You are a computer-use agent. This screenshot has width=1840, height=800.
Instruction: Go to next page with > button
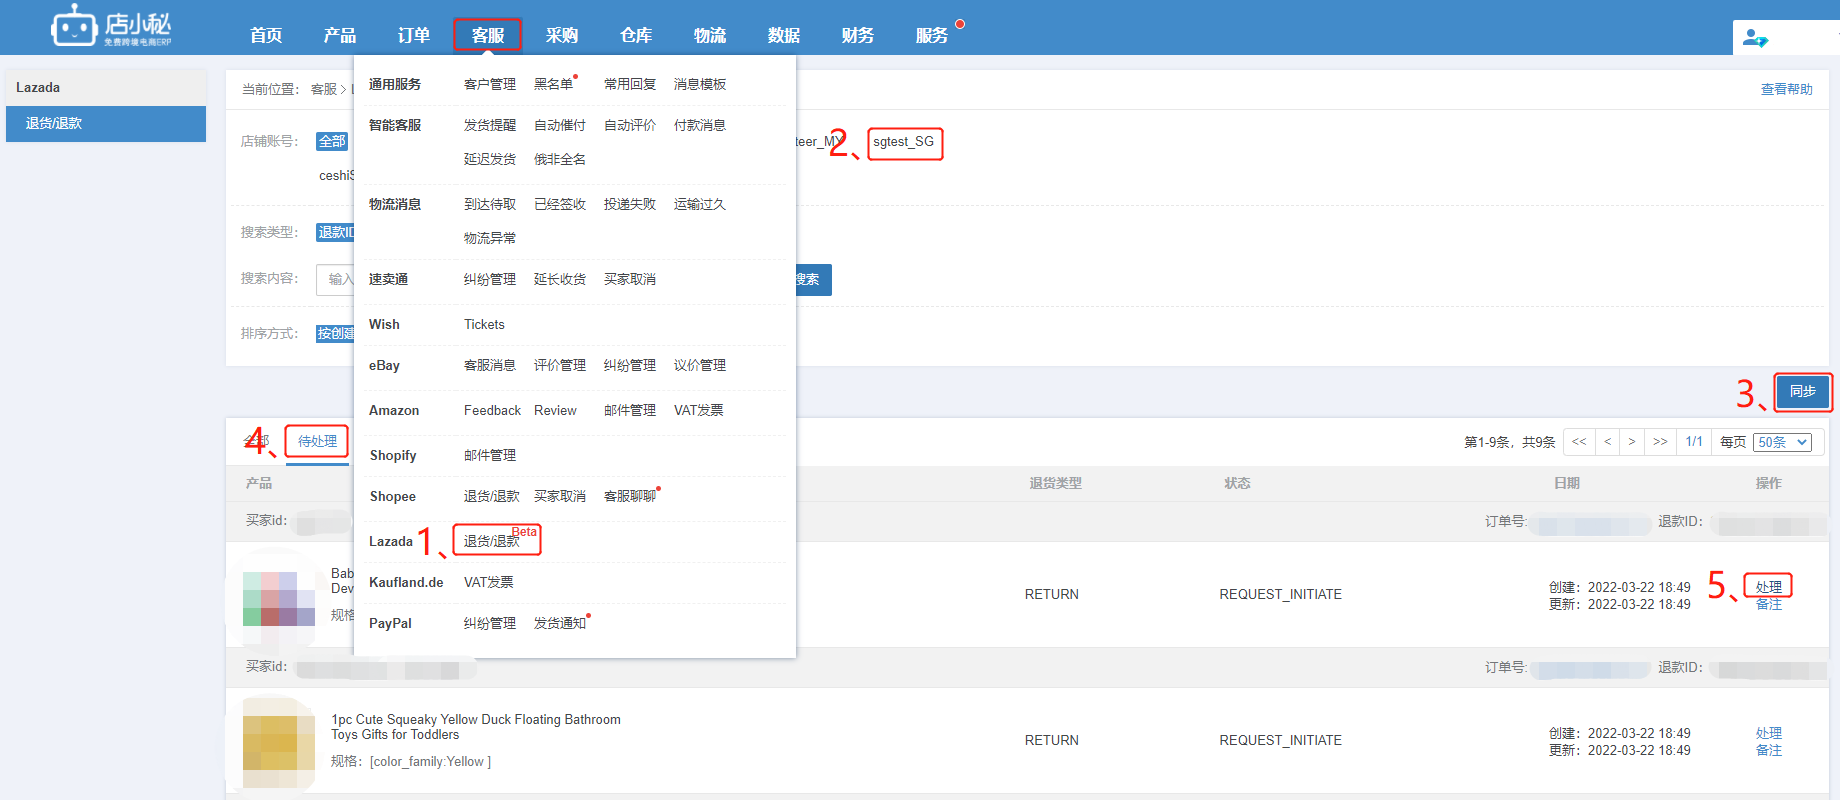(1631, 442)
